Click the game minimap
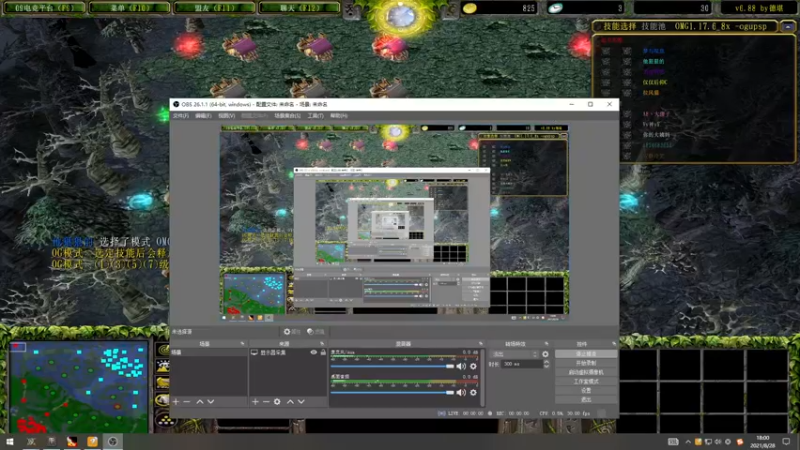 click(79, 388)
